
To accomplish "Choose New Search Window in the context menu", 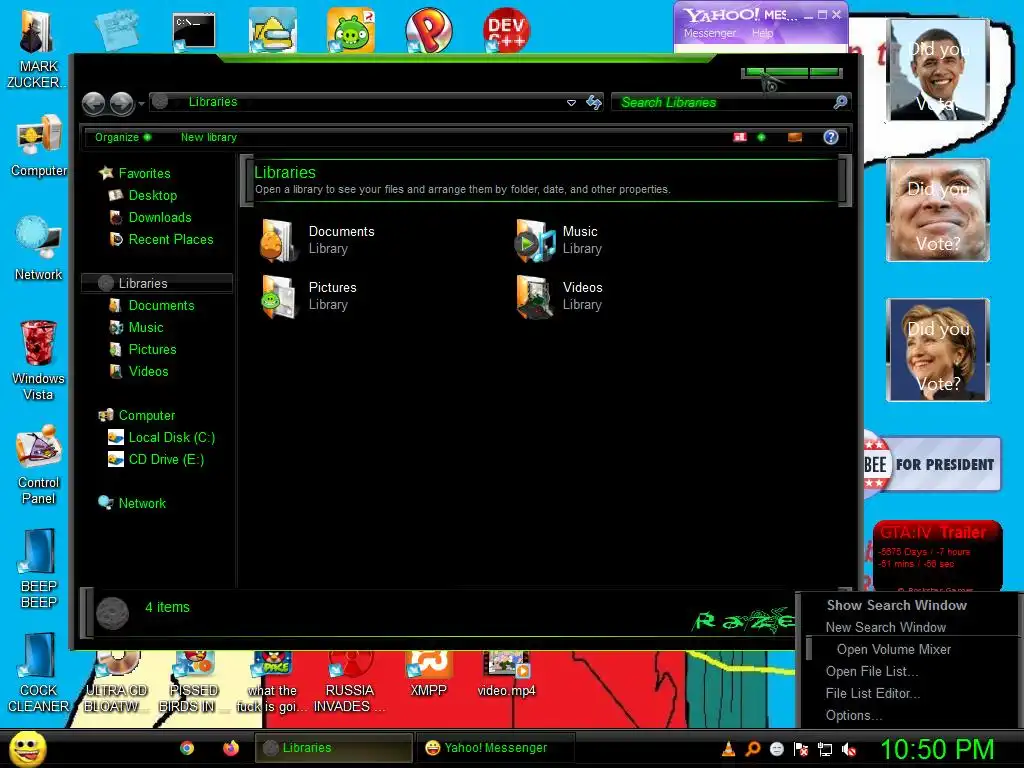I will [886, 628].
